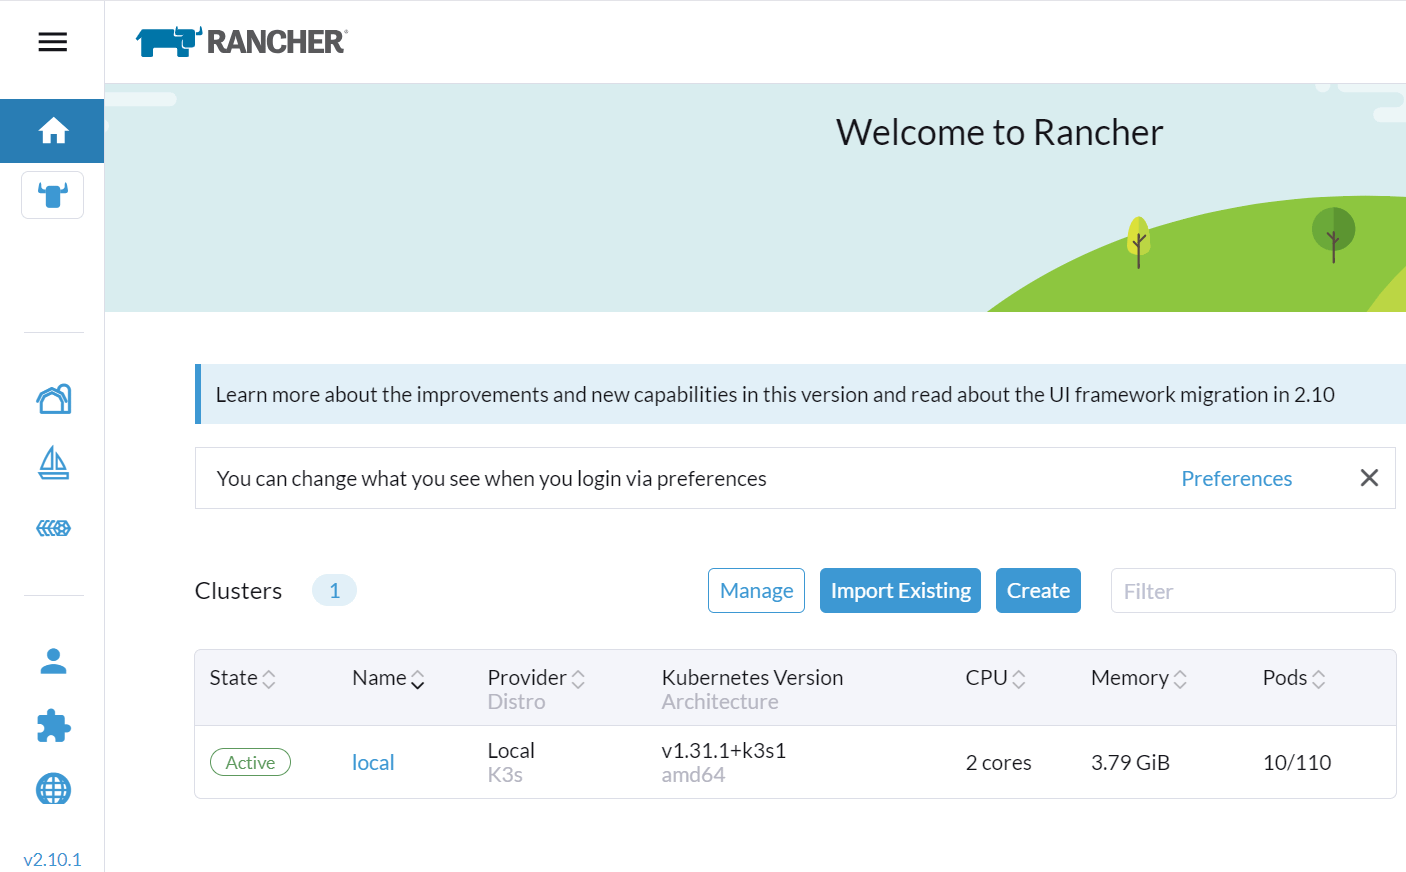This screenshot has width=1406, height=872.
Task: Open Users & Authentication person icon
Action: pyautogui.click(x=53, y=661)
